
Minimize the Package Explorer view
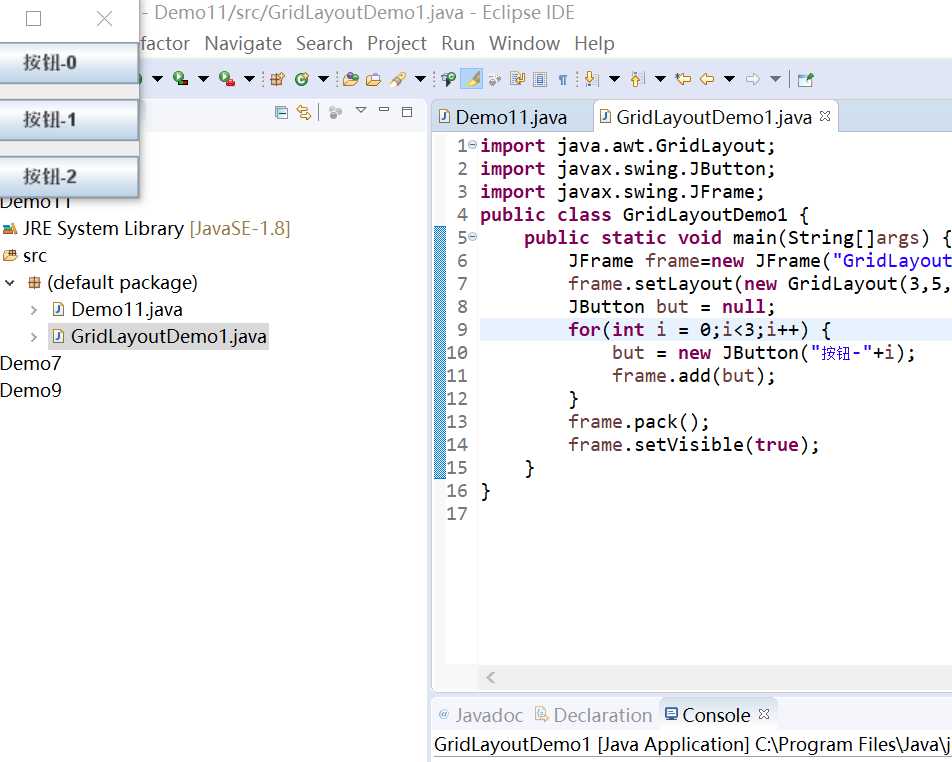[384, 110]
